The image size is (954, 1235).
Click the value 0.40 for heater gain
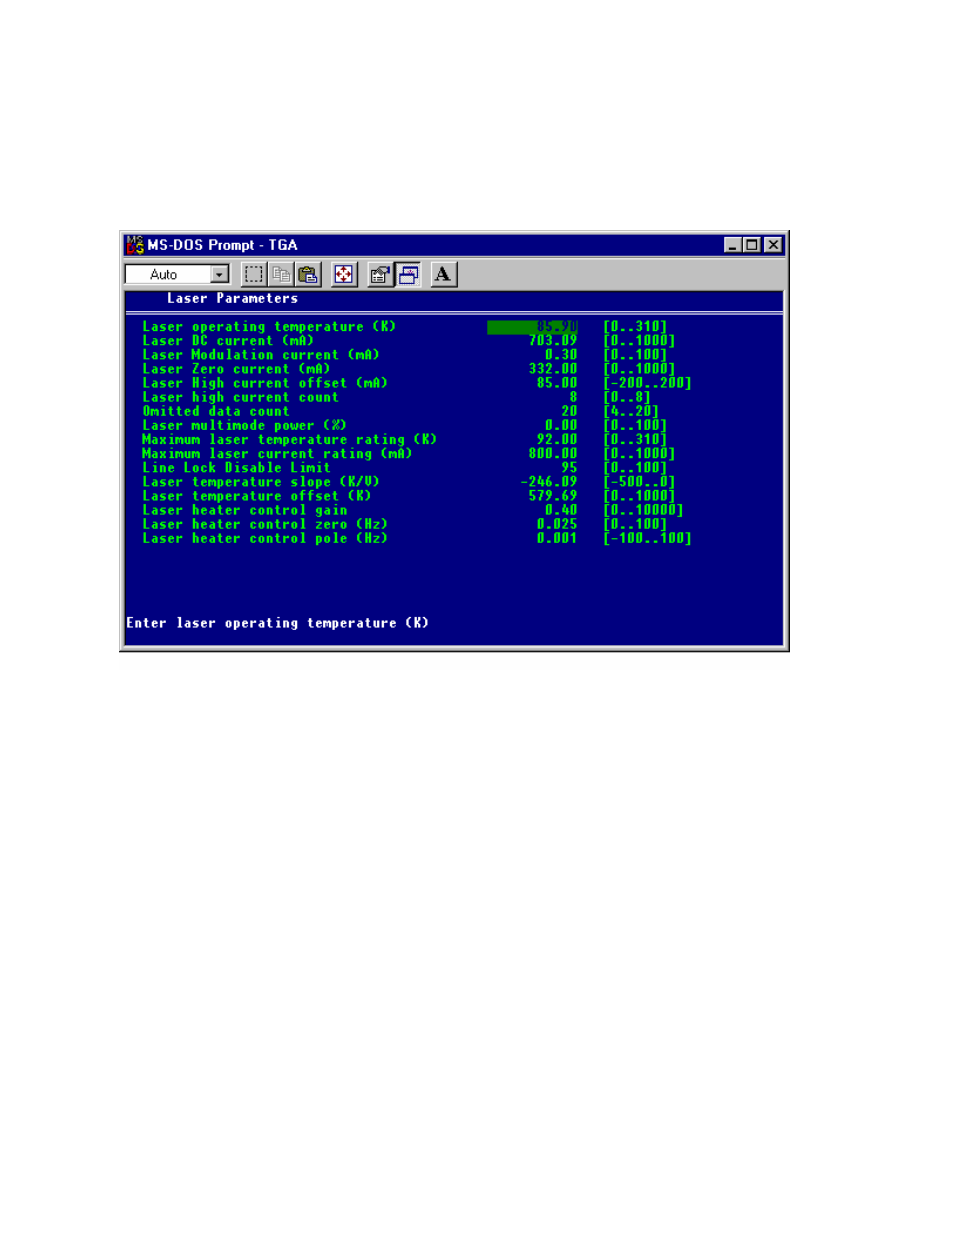561,510
